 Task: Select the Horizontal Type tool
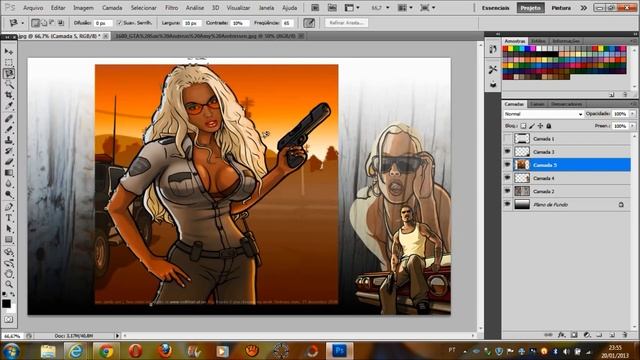(x=9, y=218)
